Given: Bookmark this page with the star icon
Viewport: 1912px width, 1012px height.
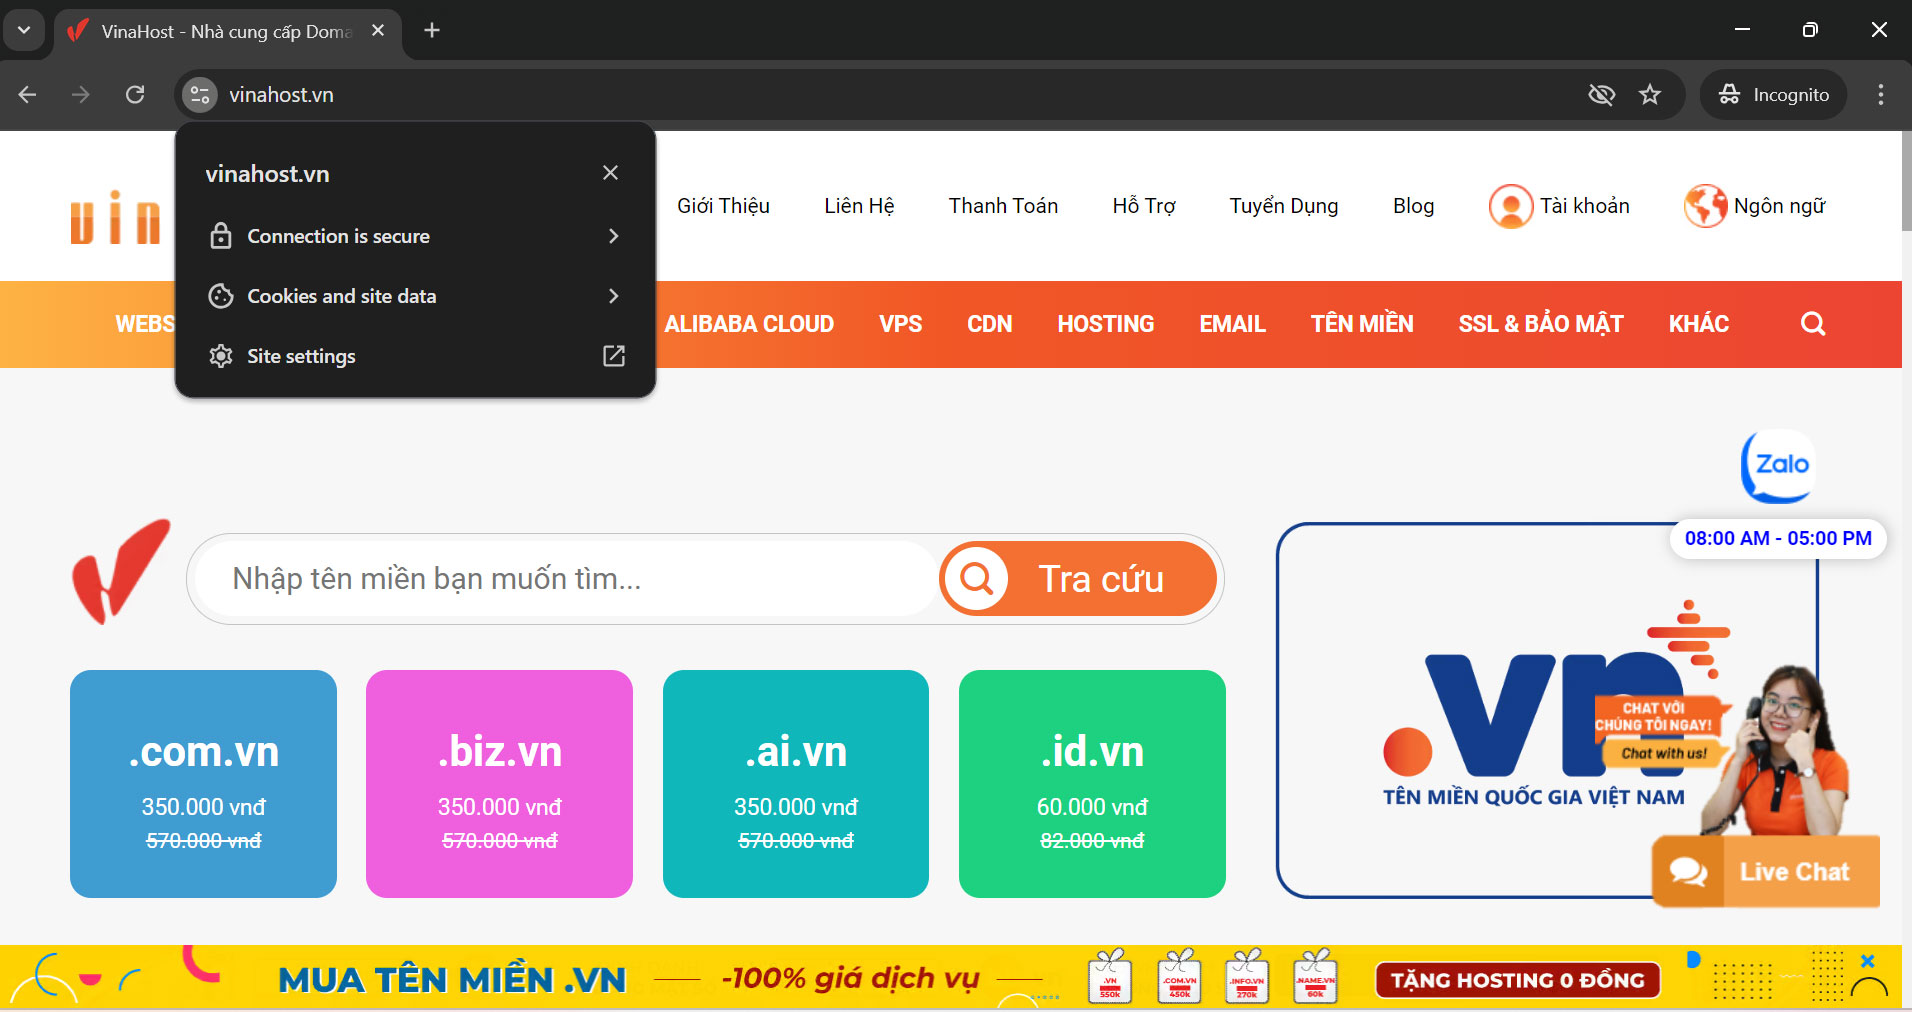Looking at the screenshot, I should coord(1650,95).
